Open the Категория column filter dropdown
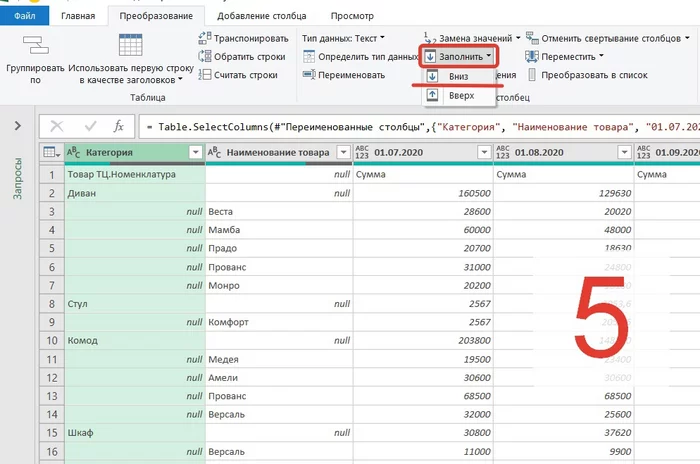The width and height of the screenshot is (700, 464). (x=196, y=152)
